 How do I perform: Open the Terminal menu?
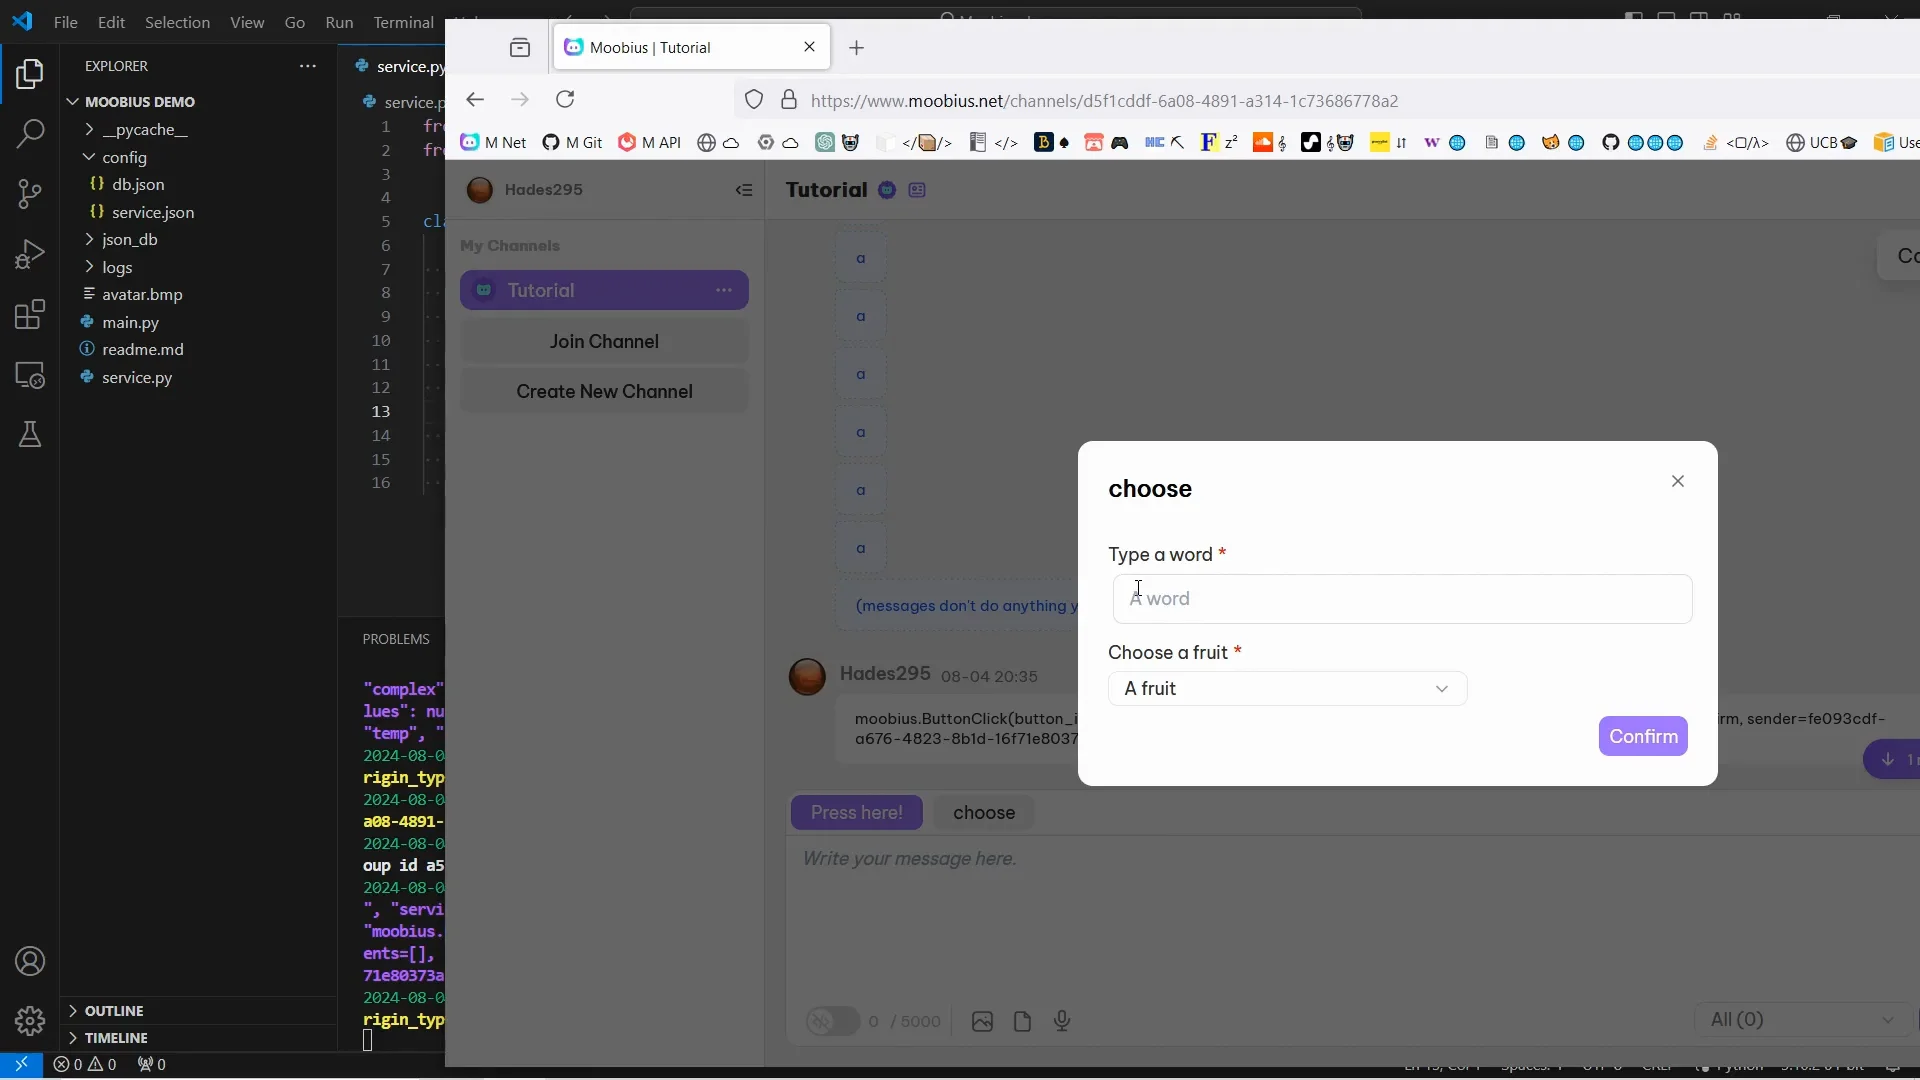(403, 22)
